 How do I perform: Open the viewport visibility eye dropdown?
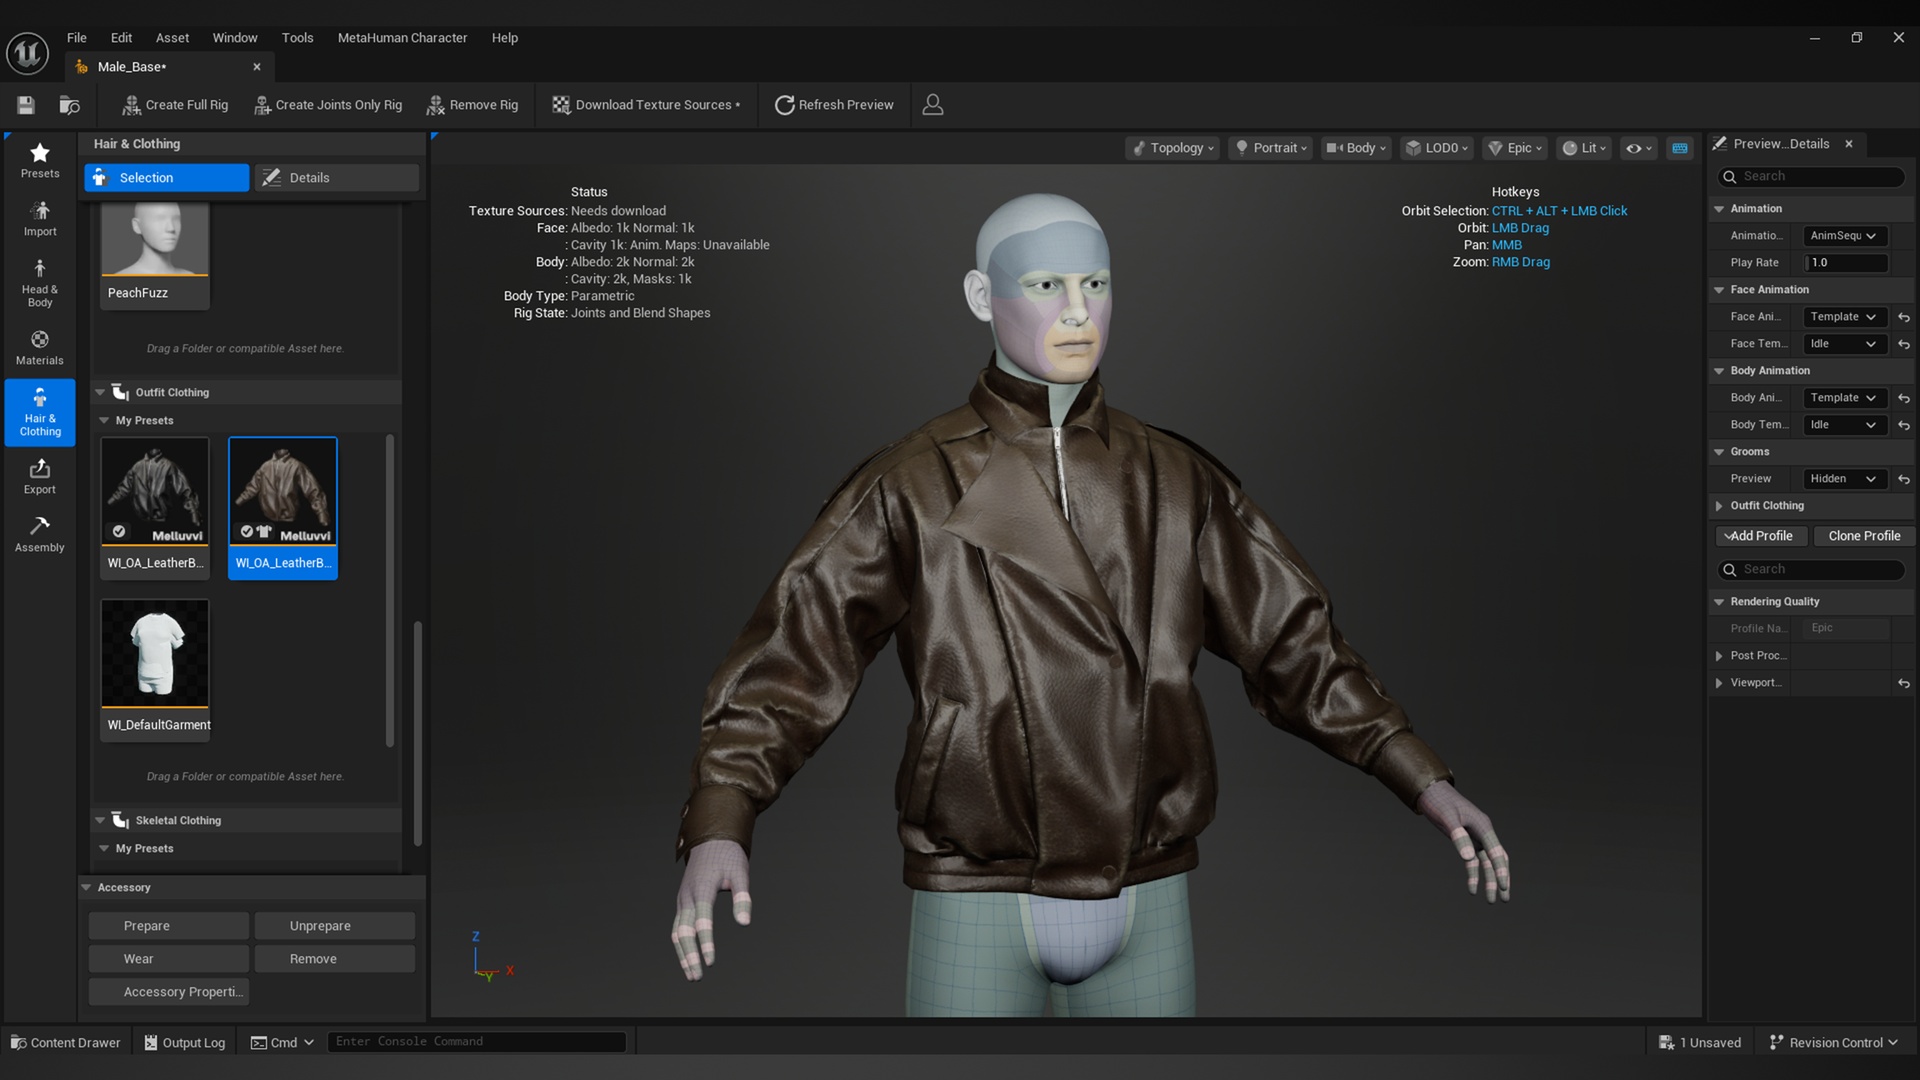[1638, 148]
